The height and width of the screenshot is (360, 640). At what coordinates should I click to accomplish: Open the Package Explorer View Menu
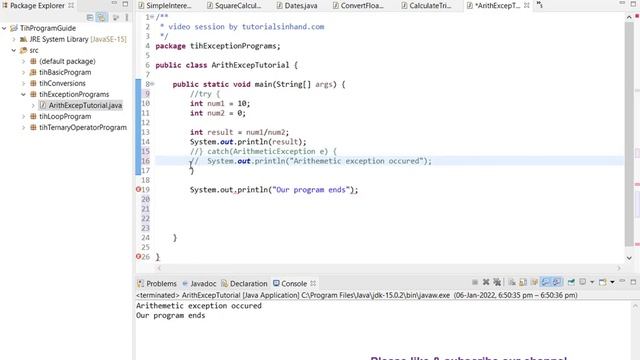[x=127, y=18]
